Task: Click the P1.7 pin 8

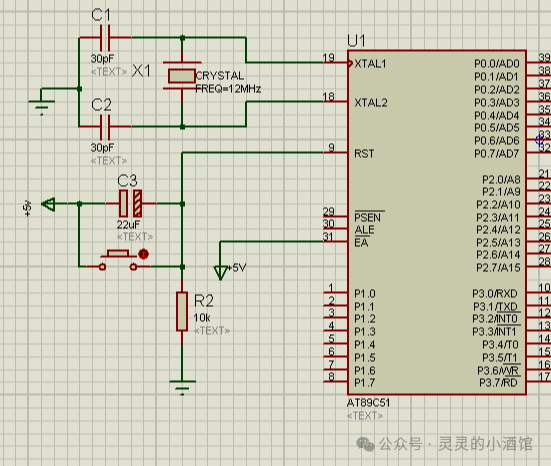Action: coord(335,382)
